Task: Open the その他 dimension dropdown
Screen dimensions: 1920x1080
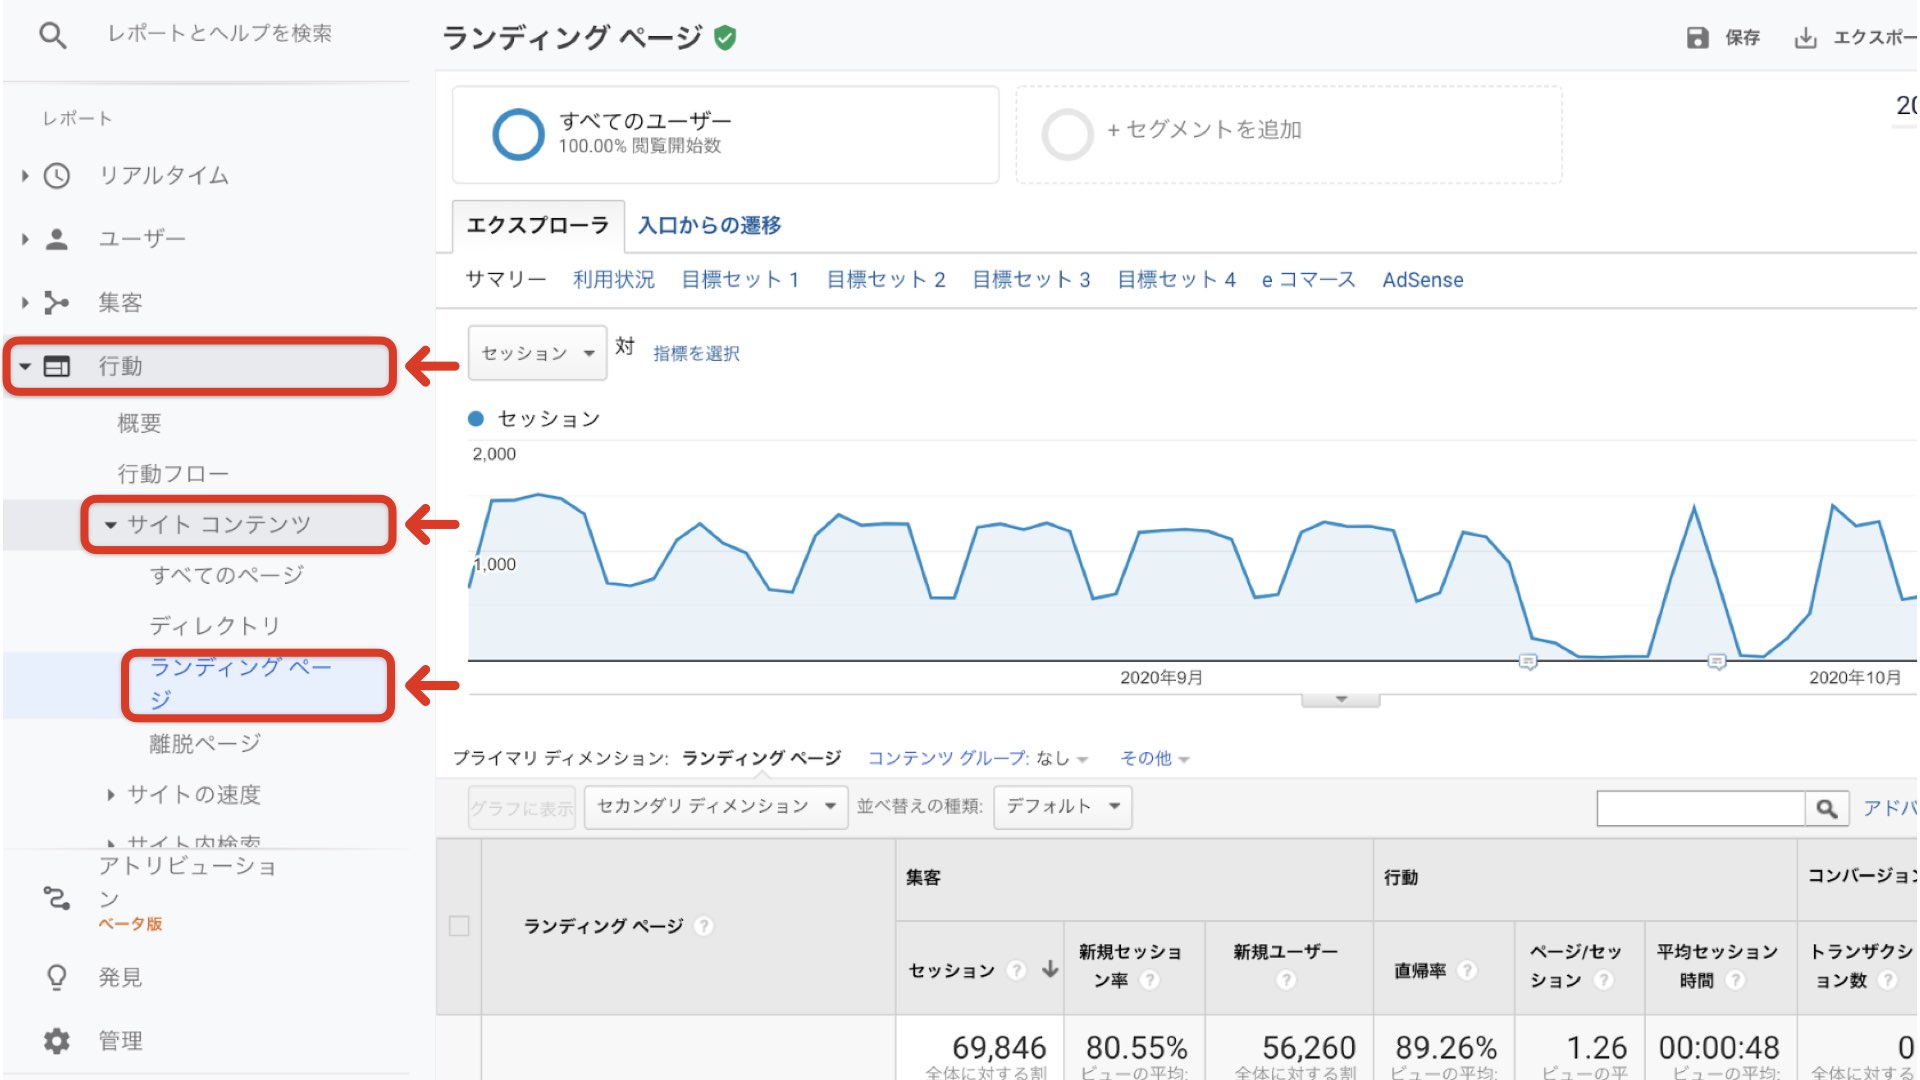Action: [x=1154, y=758]
